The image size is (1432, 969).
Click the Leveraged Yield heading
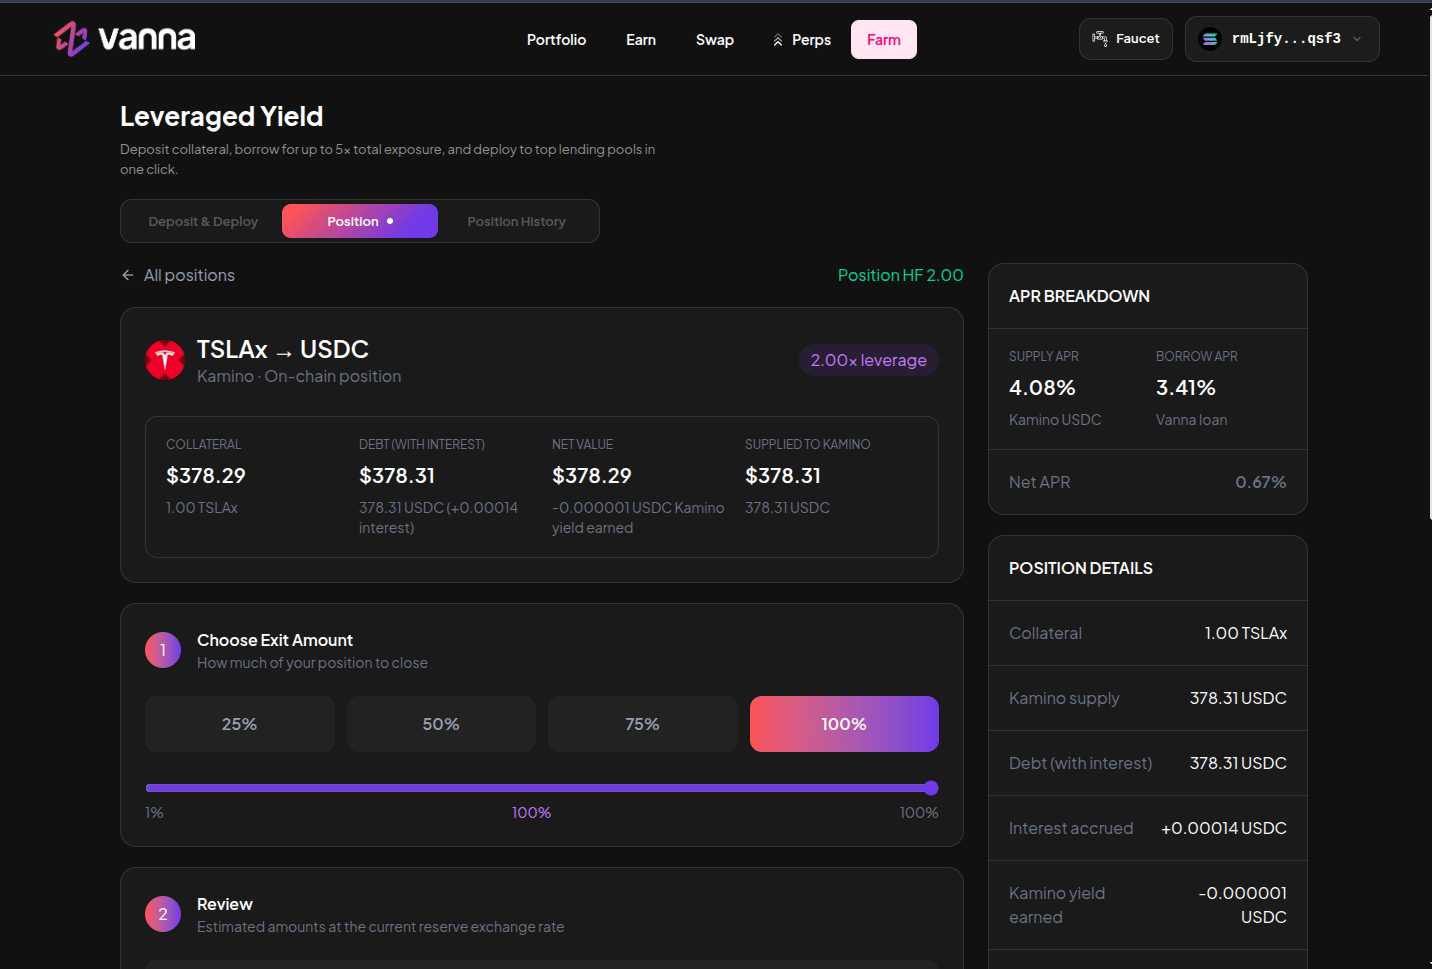pos(222,117)
